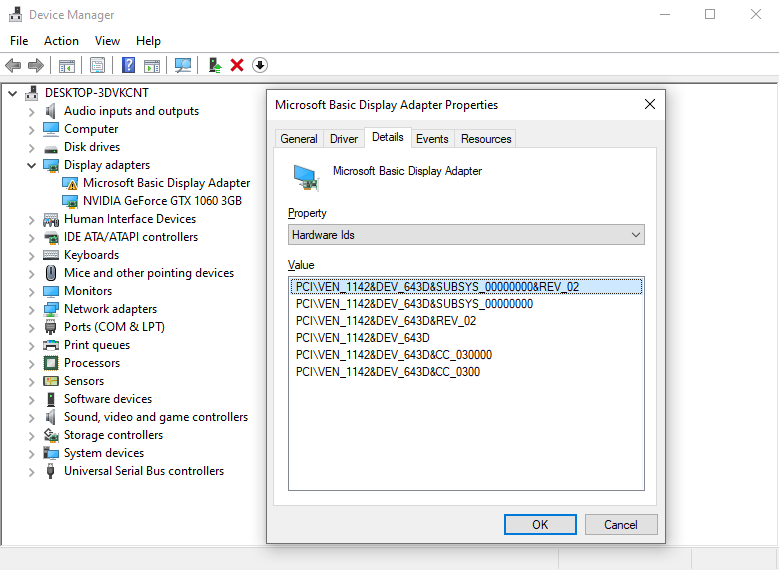Click the Update device driver toolbar icon
This screenshot has height=570, width=779.
click(x=215, y=65)
